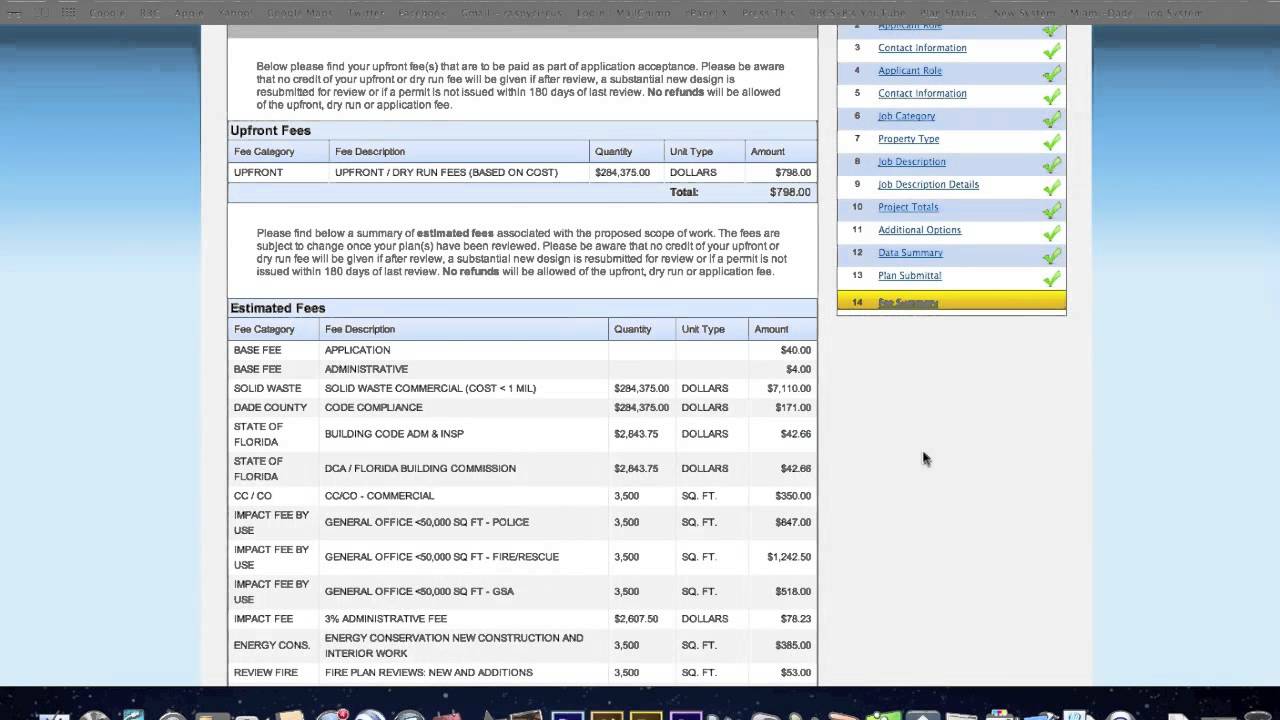1280x720 pixels.
Task: Click green checkmark for step 3 Contact Information
Action: (x=1051, y=50)
